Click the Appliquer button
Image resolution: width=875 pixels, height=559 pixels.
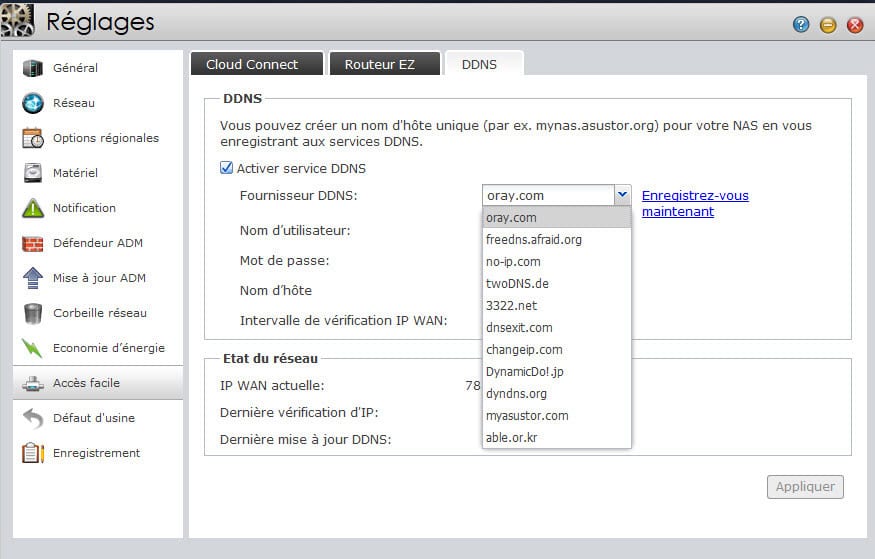pos(805,486)
